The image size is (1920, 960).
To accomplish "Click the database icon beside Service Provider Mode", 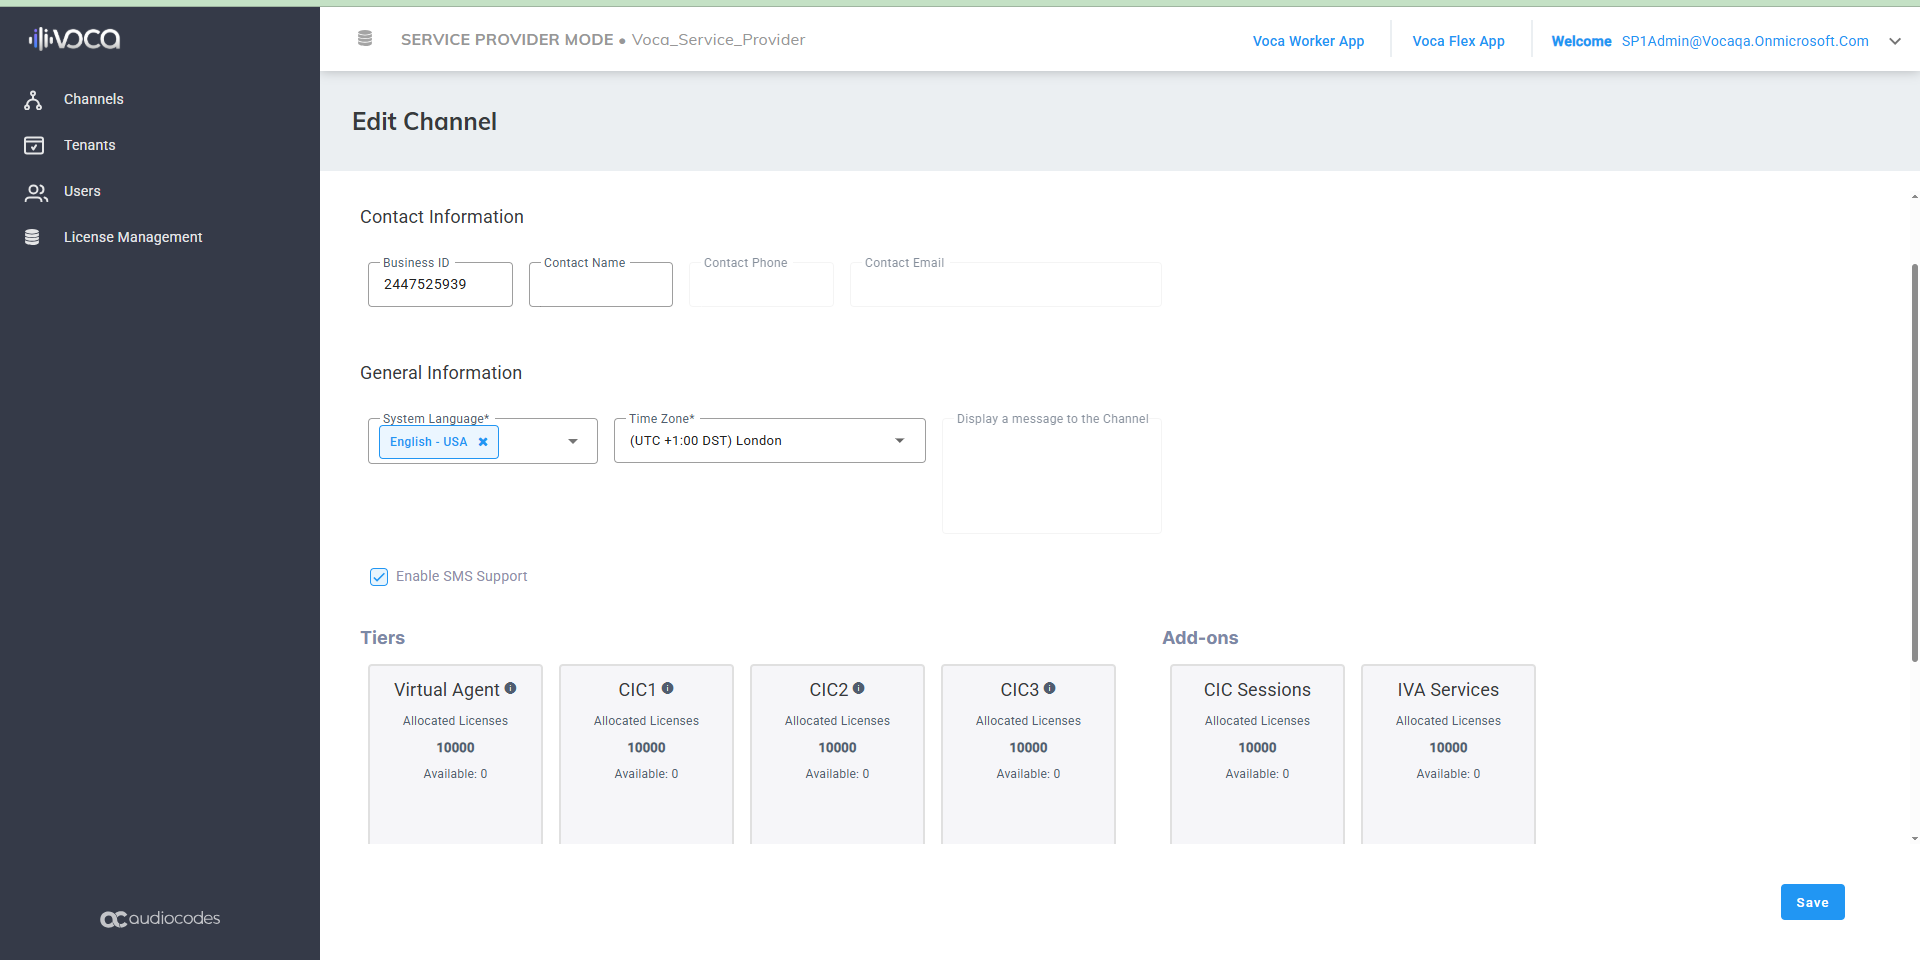I will click(365, 39).
